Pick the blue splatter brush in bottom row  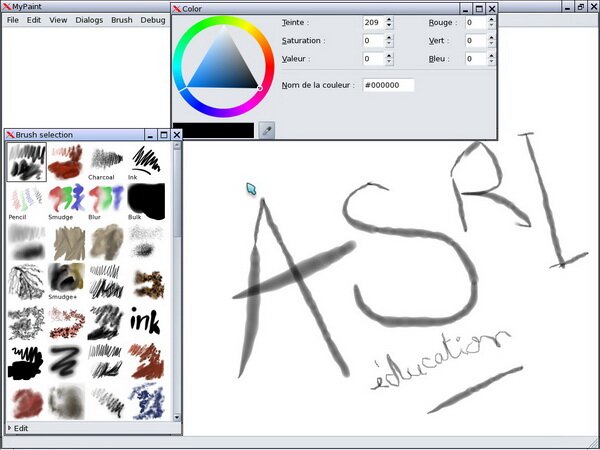tap(146, 402)
